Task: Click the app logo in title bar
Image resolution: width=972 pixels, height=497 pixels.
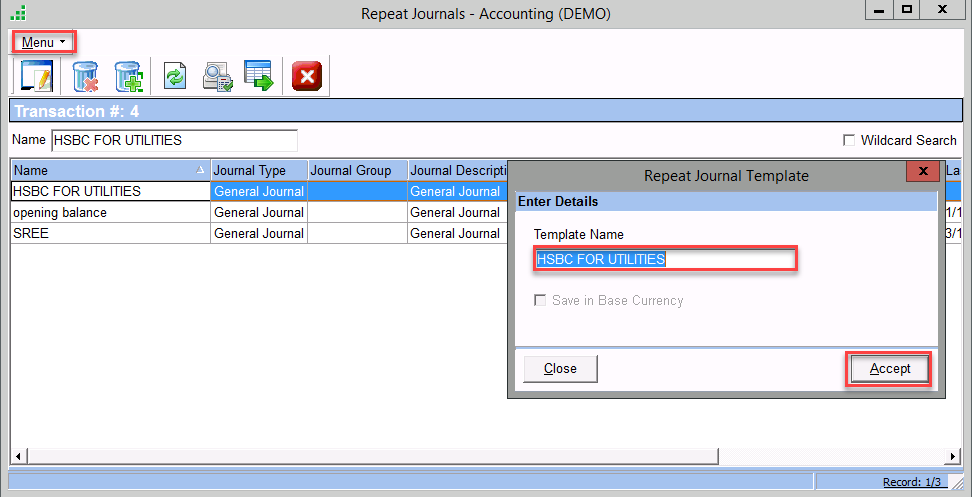Action: click(x=17, y=13)
